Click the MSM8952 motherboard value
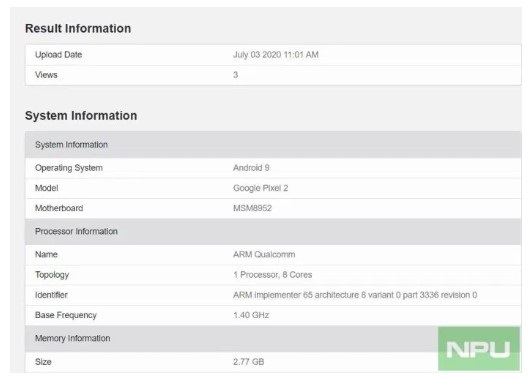The height and width of the screenshot is (378, 532). 252,208
